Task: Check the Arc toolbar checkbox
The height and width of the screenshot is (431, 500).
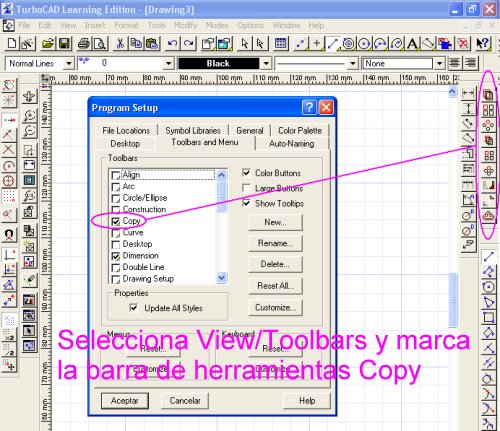Action: (116, 187)
